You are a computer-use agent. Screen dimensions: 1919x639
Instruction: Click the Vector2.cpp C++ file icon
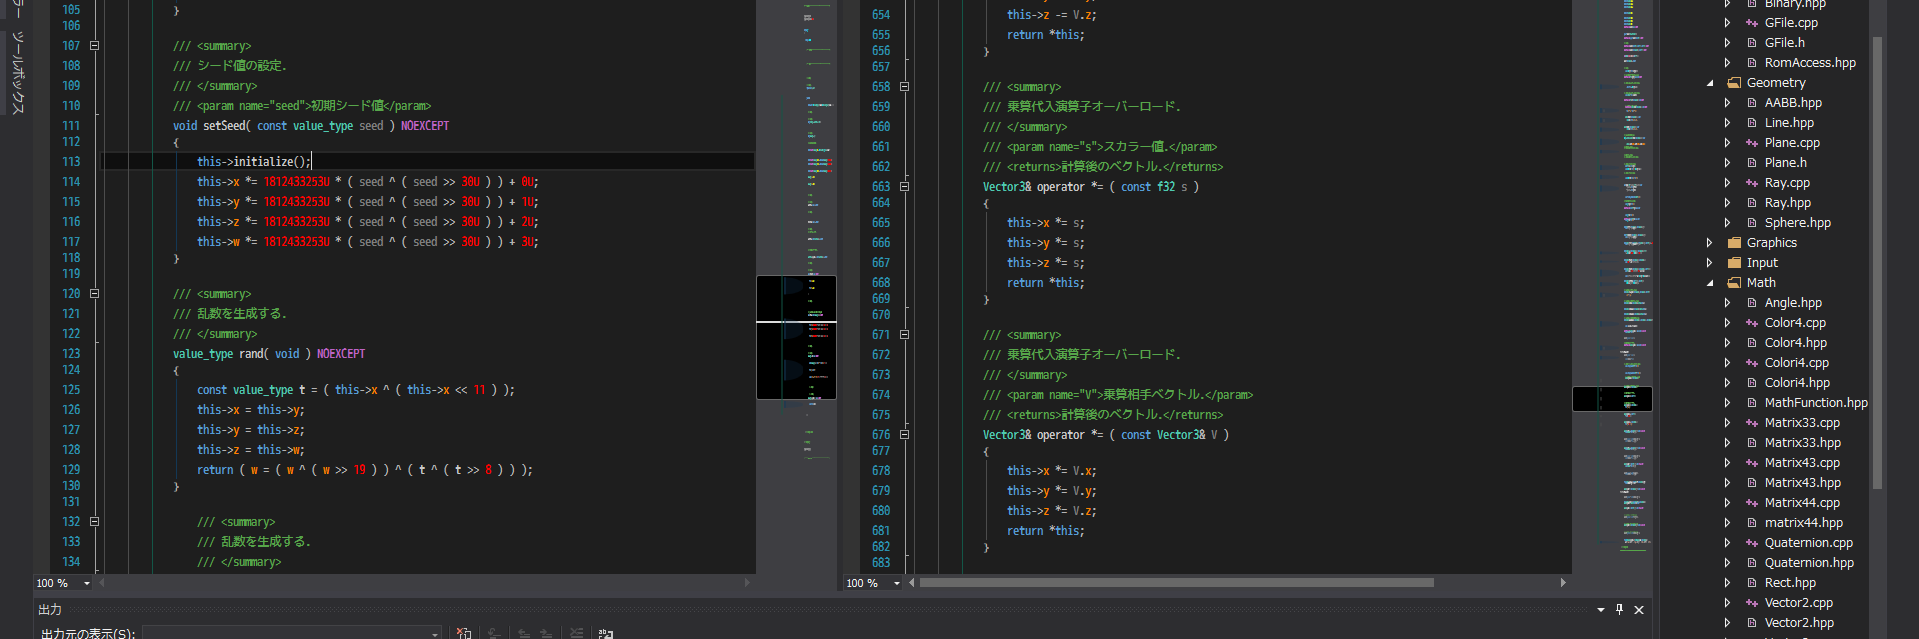[x=1752, y=603]
